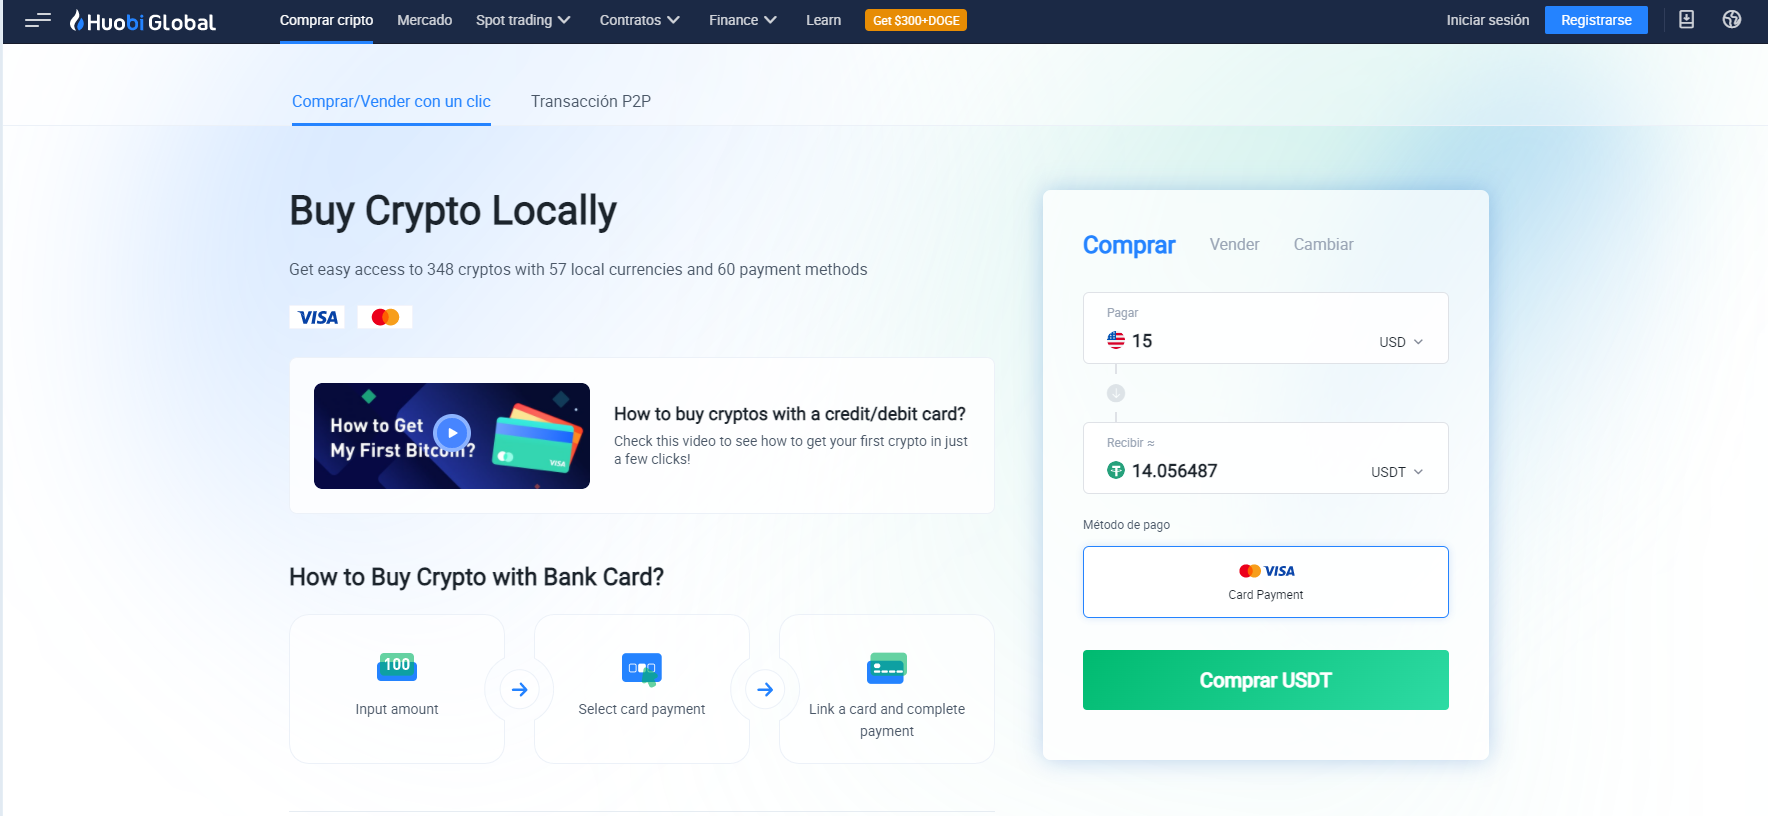Expand the Contratos dropdown
This screenshot has width=1768, height=816.
(640, 20)
